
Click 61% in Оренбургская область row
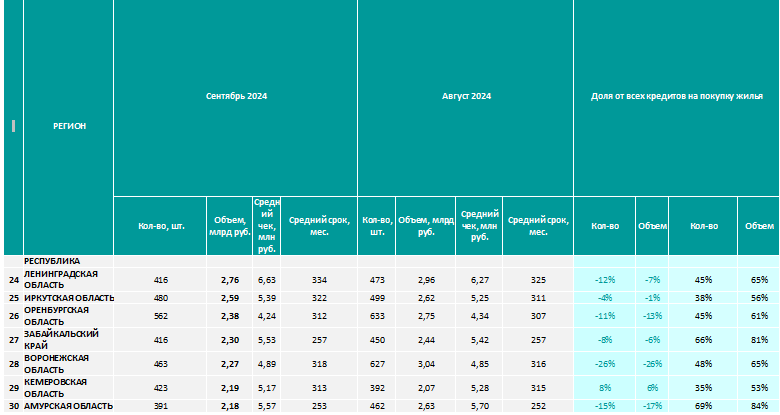tap(760, 316)
